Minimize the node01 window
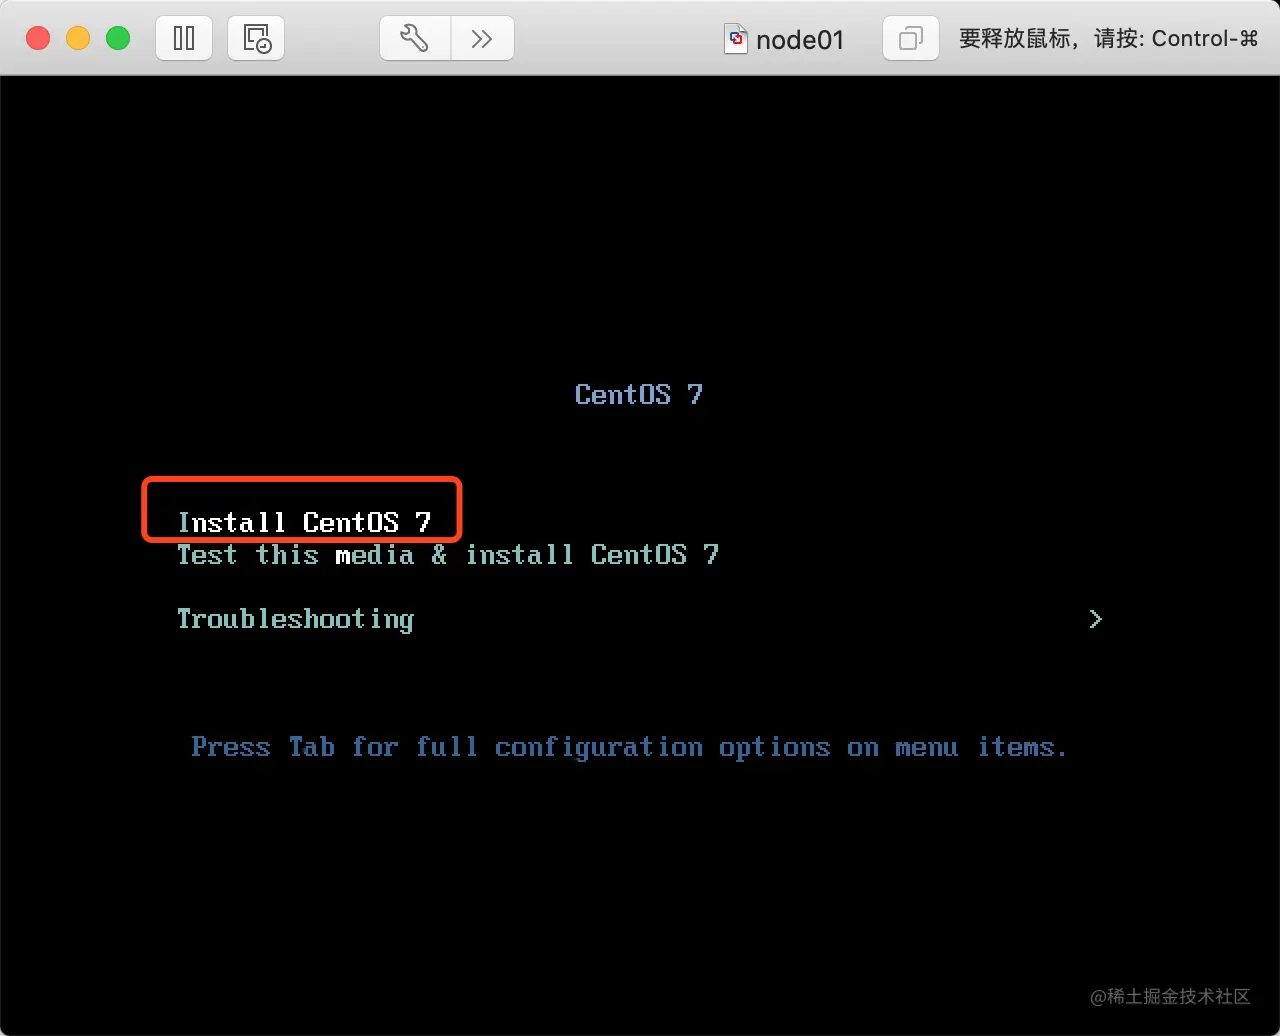Image resolution: width=1280 pixels, height=1036 pixels. point(78,39)
